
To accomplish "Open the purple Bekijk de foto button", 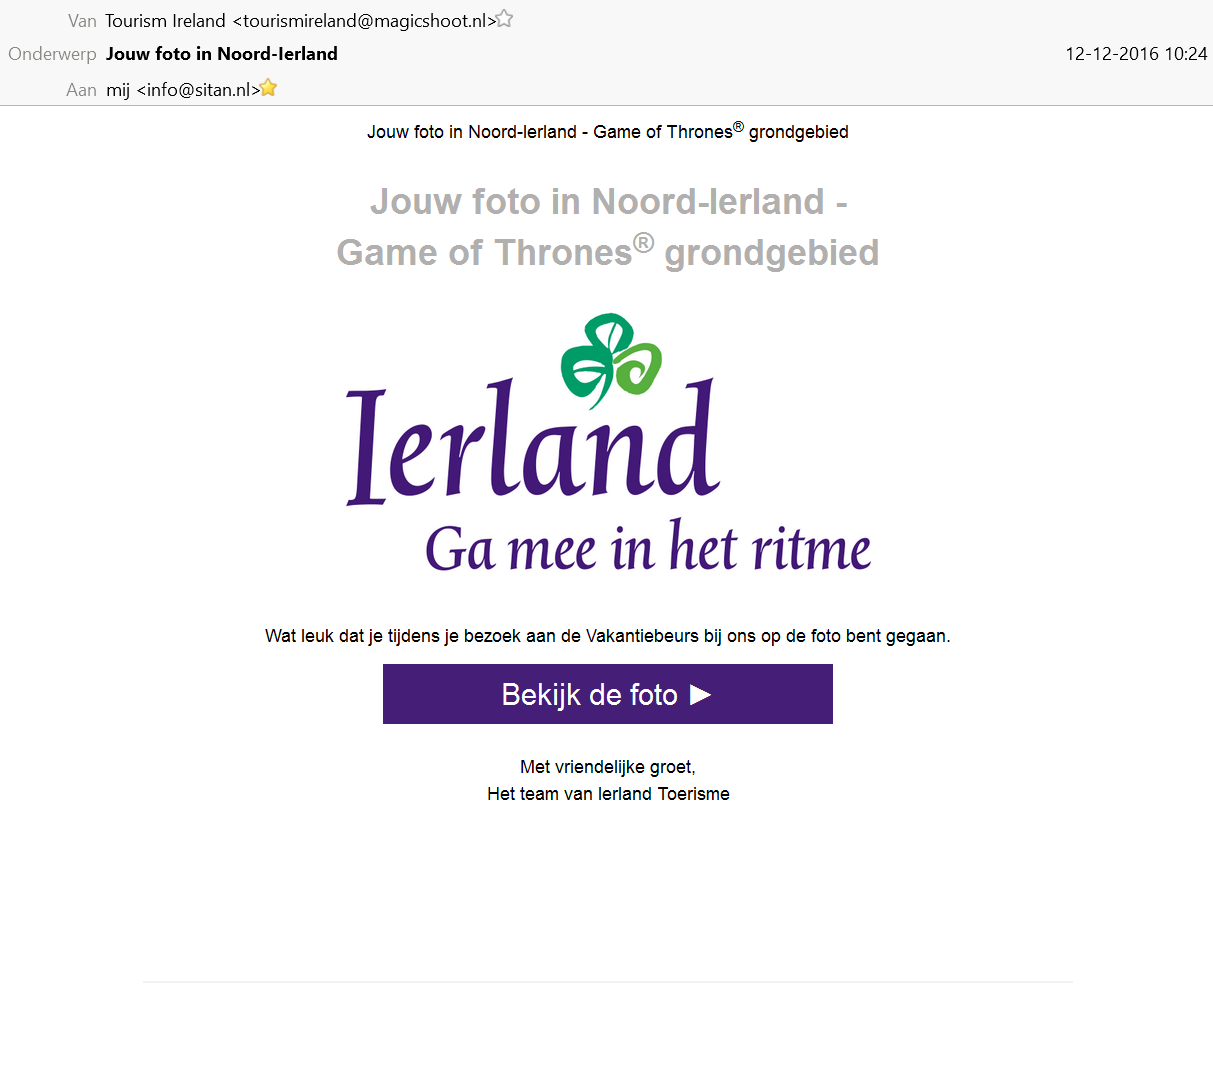I will 608,694.
